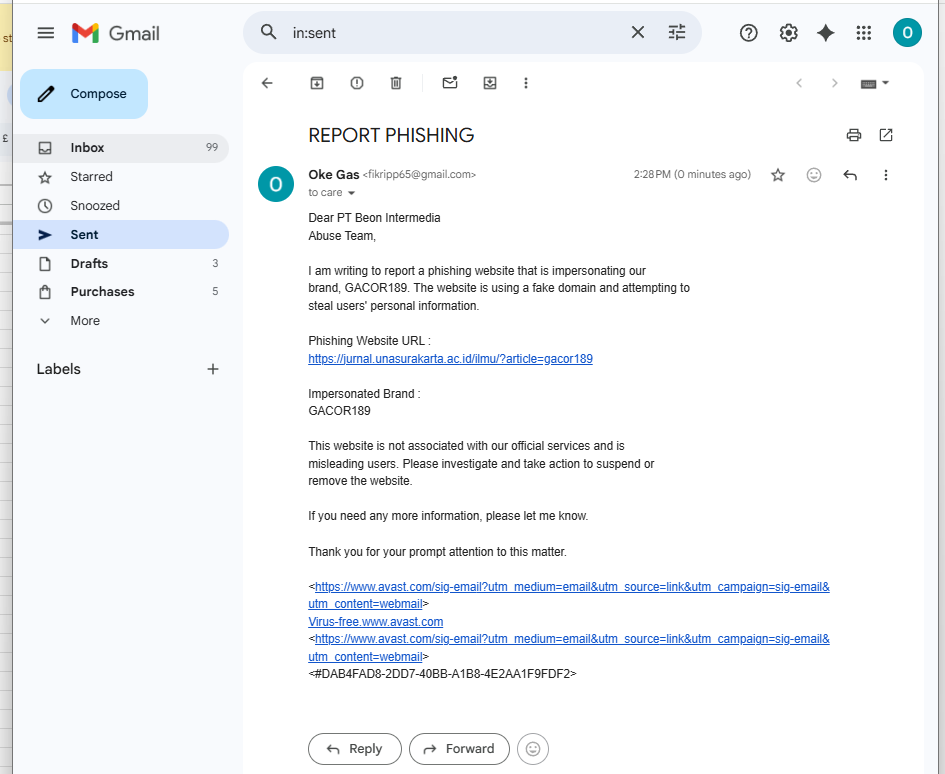Delete the email with the trash icon
The height and width of the screenshot is (774, 945).
[396, 83]
